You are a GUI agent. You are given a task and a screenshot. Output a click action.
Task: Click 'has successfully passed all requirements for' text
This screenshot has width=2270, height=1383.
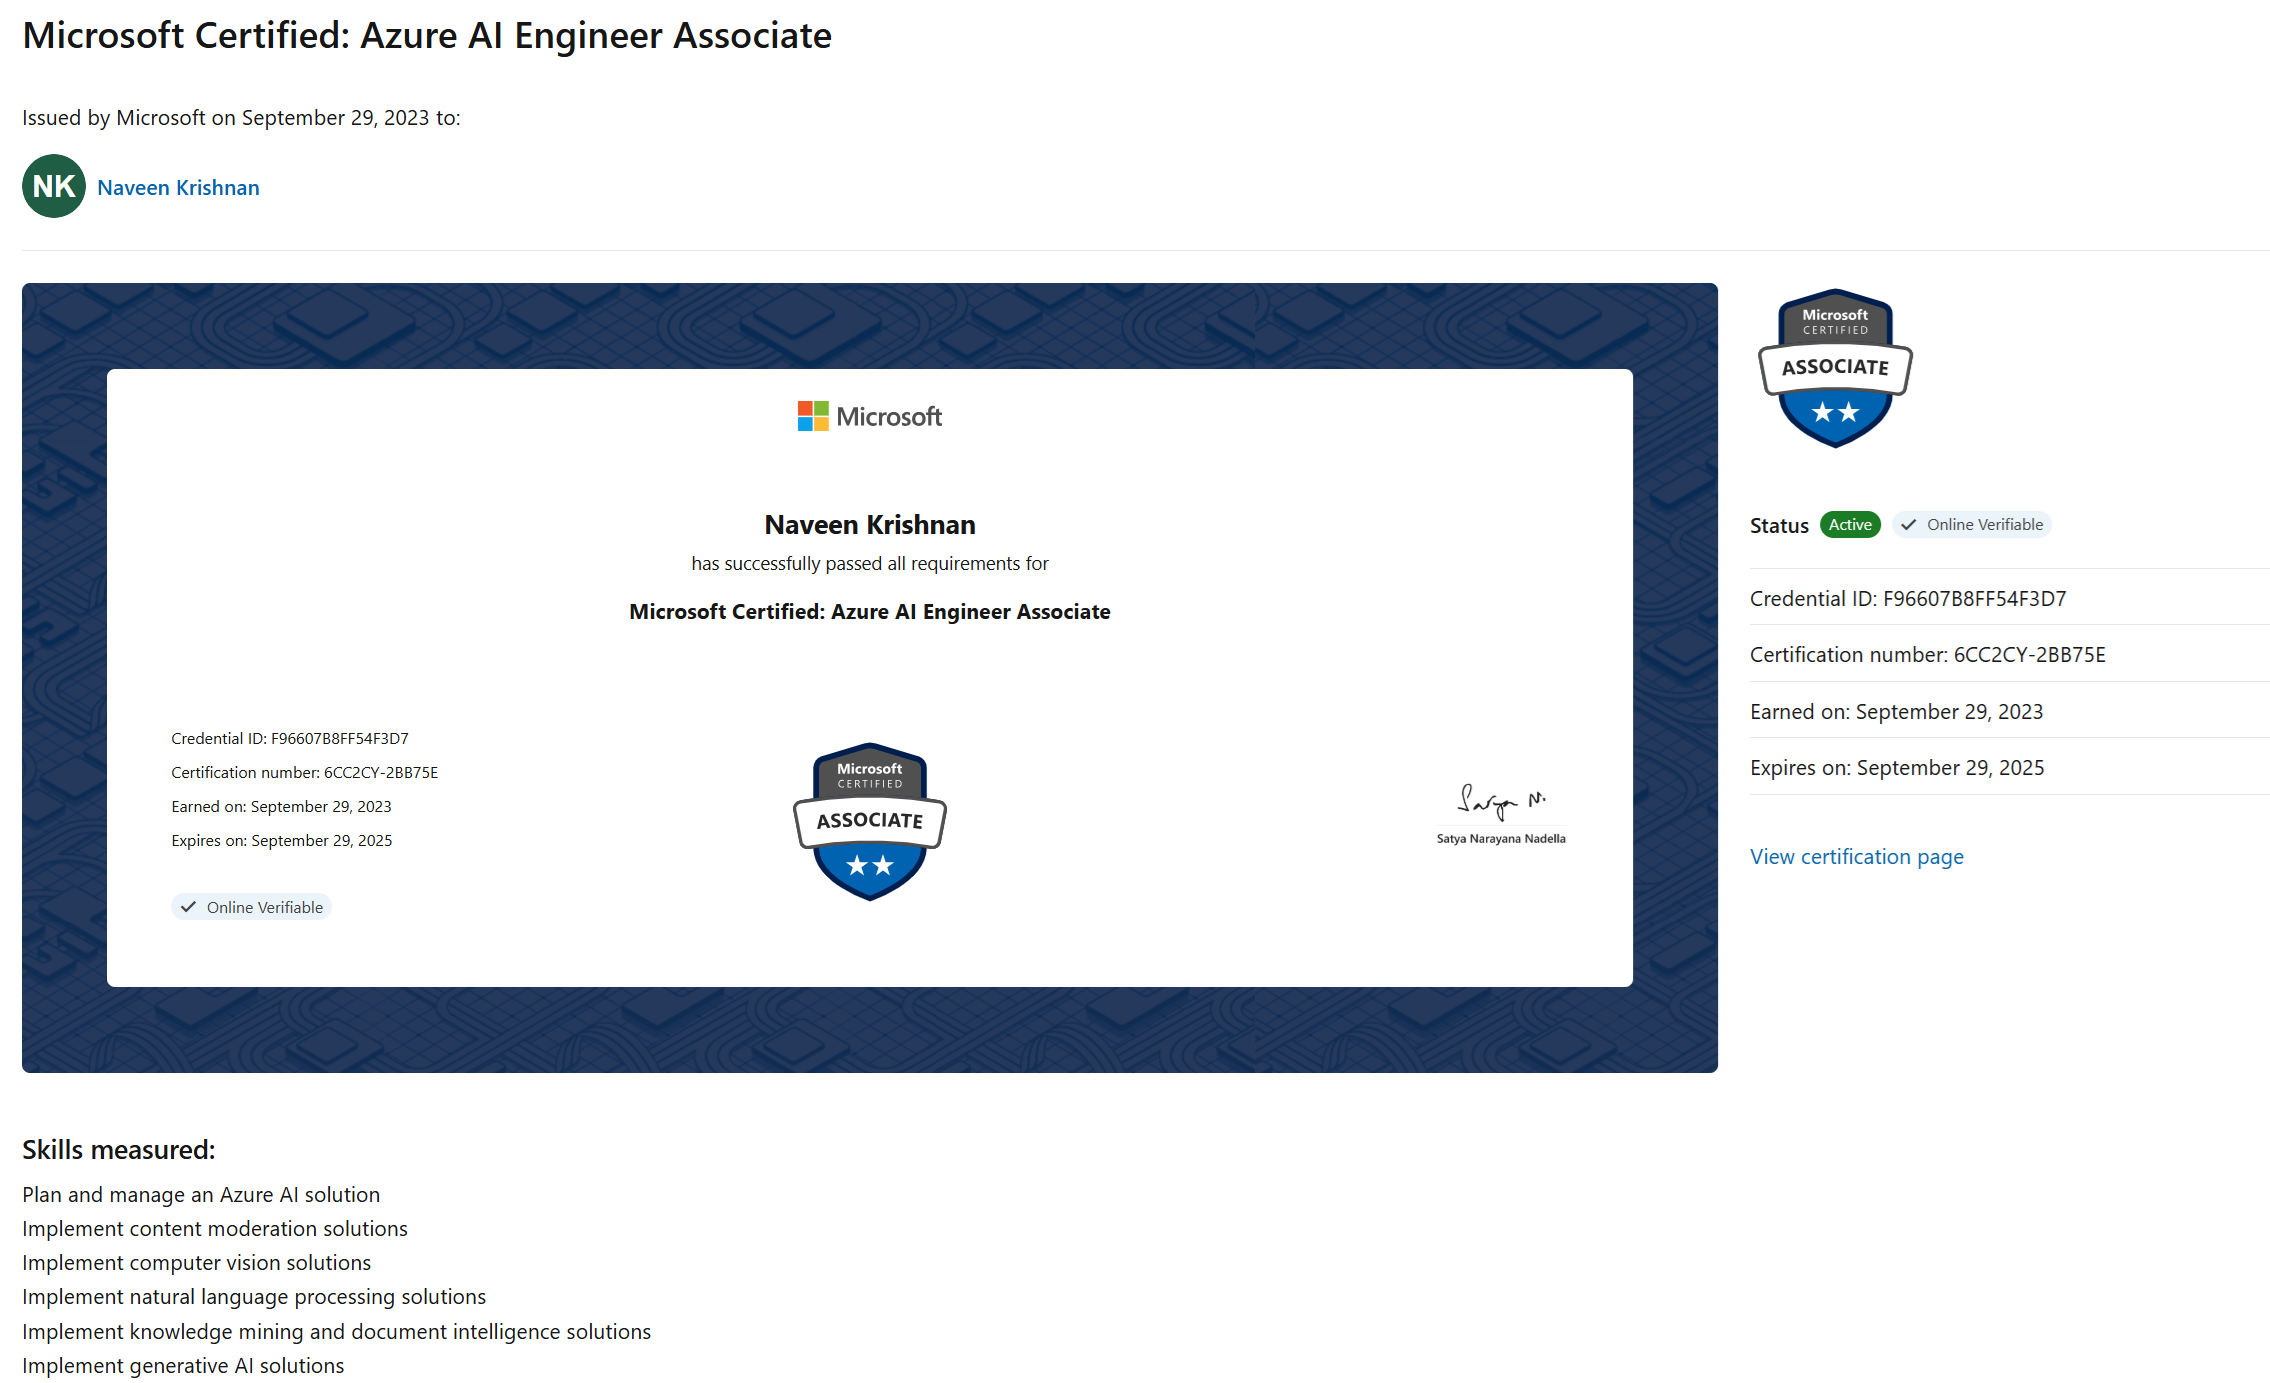pyautogui.click(x=870, y=564)
